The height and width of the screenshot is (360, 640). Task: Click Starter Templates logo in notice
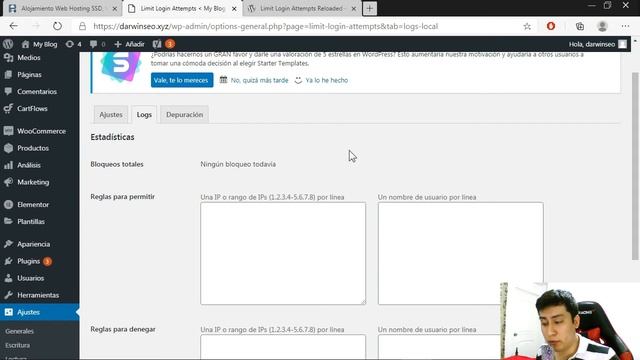tap(121, 67)
